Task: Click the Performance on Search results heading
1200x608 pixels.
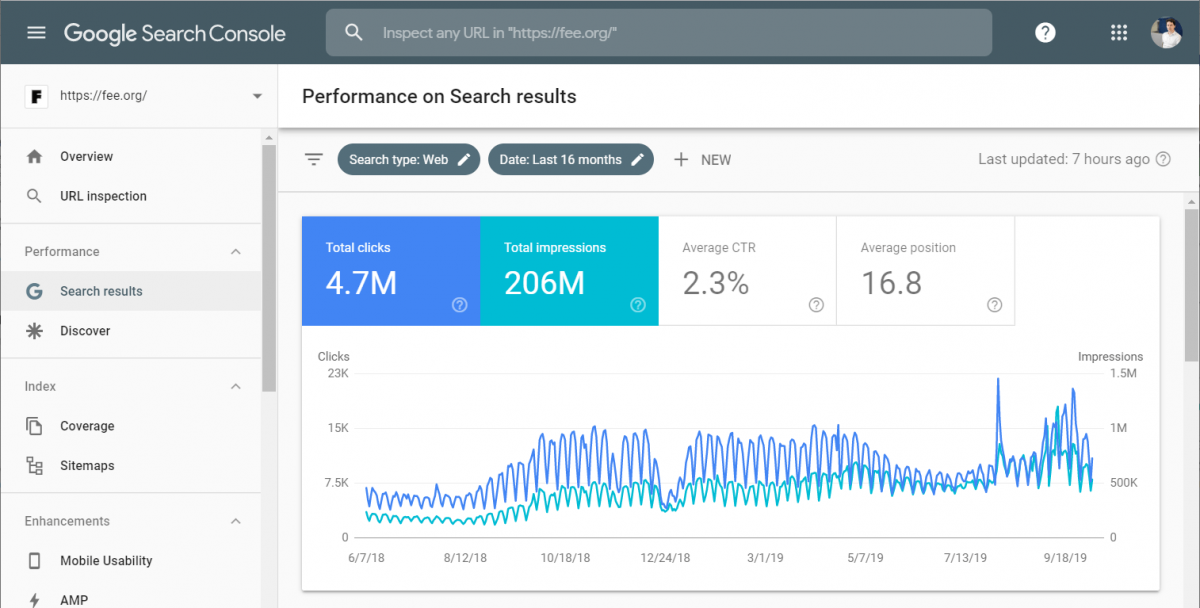Action: coord(439,97)
